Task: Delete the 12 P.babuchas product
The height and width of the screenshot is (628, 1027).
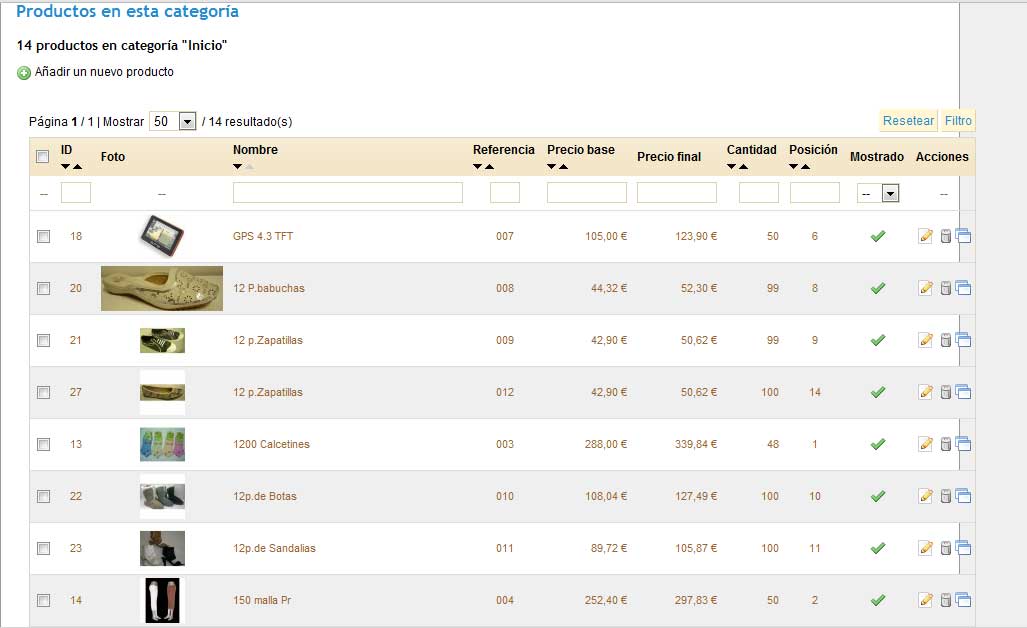Action: click(946, 288)
